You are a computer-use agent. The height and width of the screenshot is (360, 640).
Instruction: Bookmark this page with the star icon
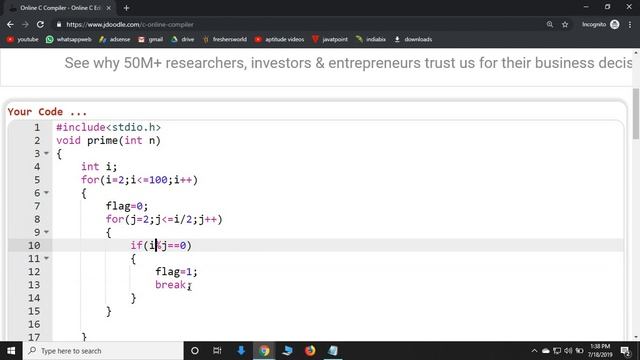pos(565,24)
